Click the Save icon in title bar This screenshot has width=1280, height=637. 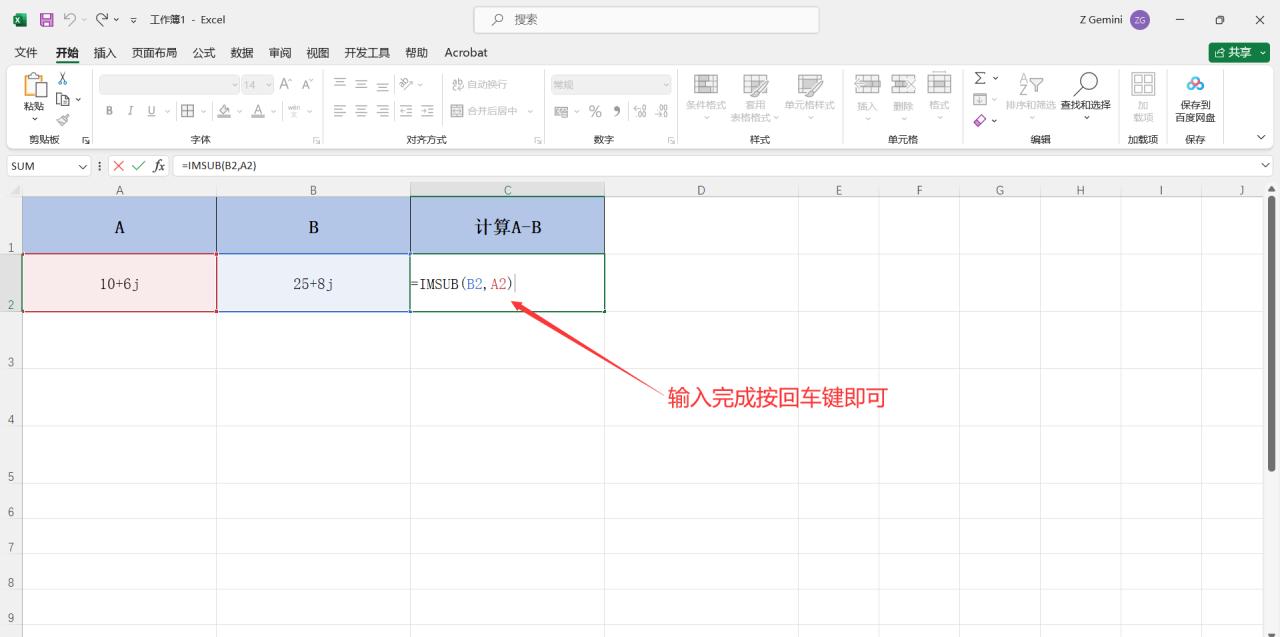(x=46, y=19)
